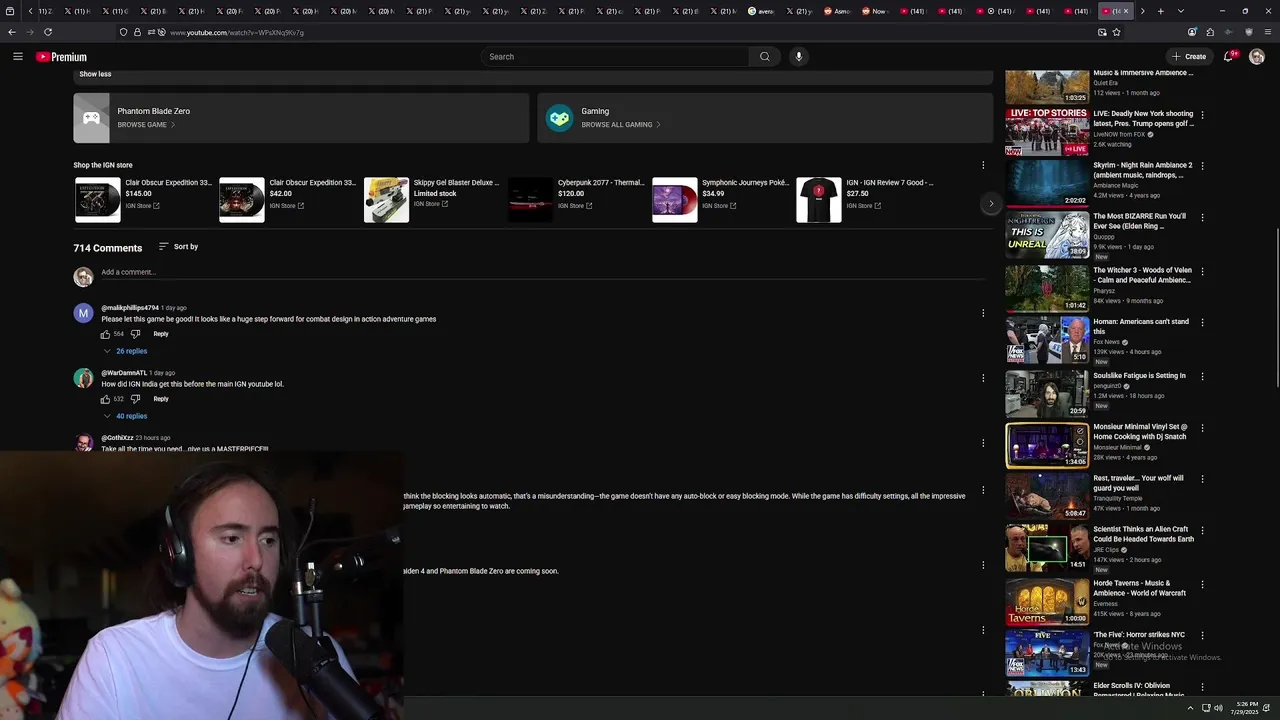Open Windows volume tray icon
1280x720 pixels.
tap(1218, 708)
